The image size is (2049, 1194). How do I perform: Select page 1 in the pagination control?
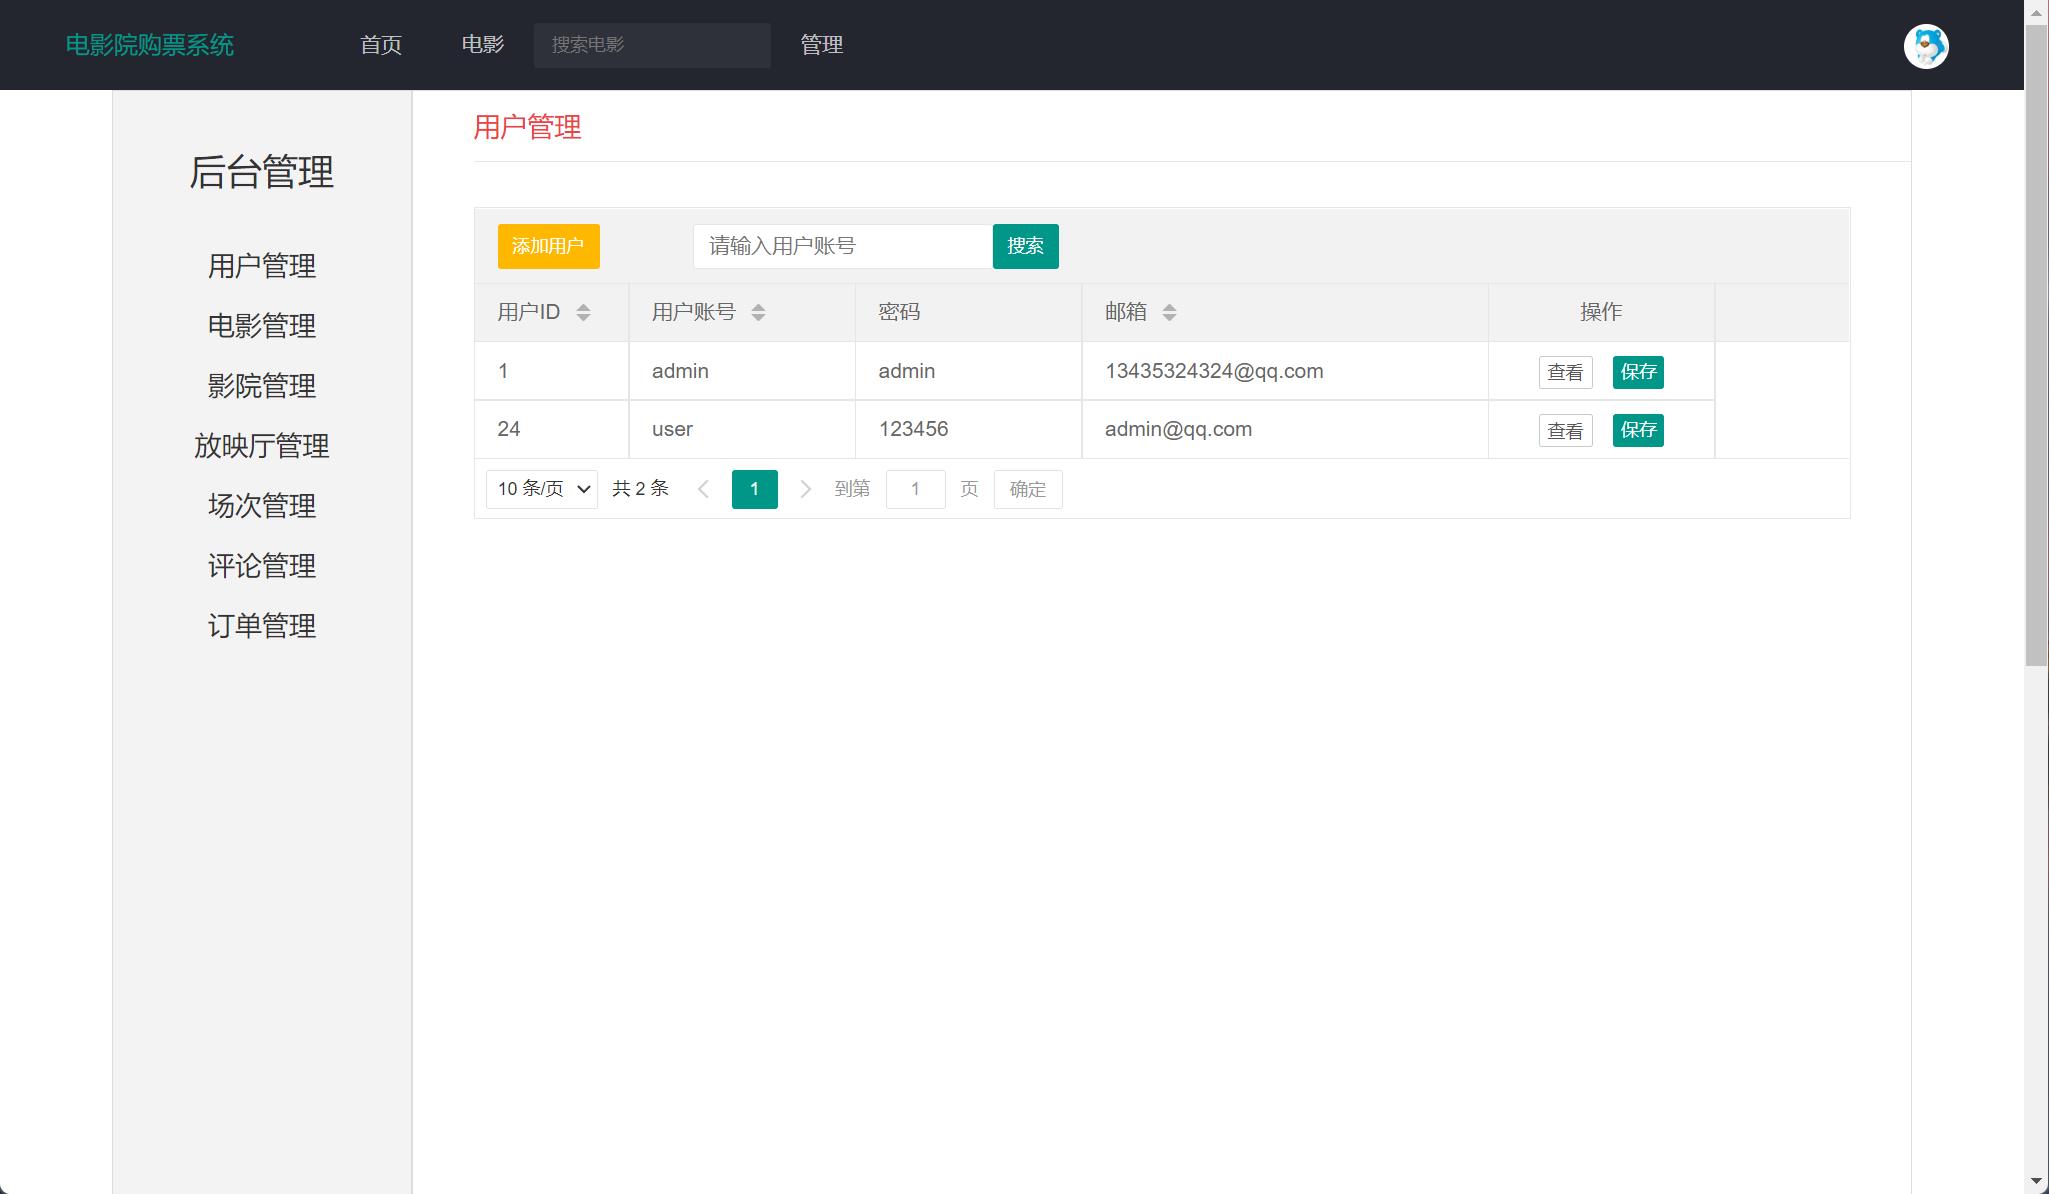pyautogui.click(x=755, y=489)
